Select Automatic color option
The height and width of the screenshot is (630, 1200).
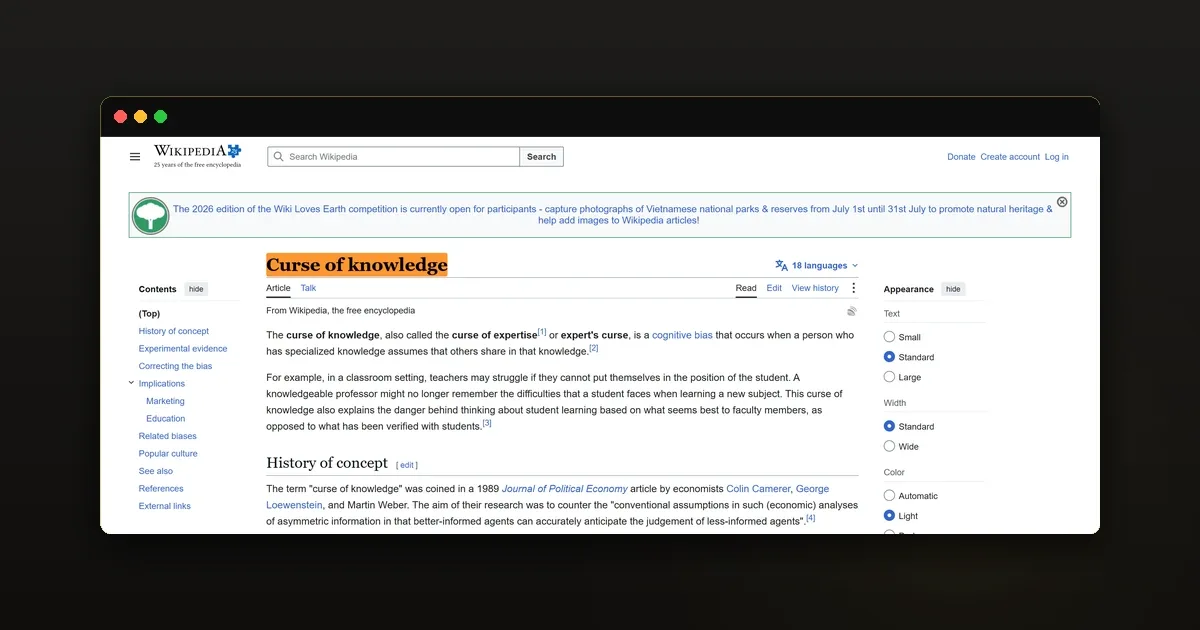(x=889, y=496)
